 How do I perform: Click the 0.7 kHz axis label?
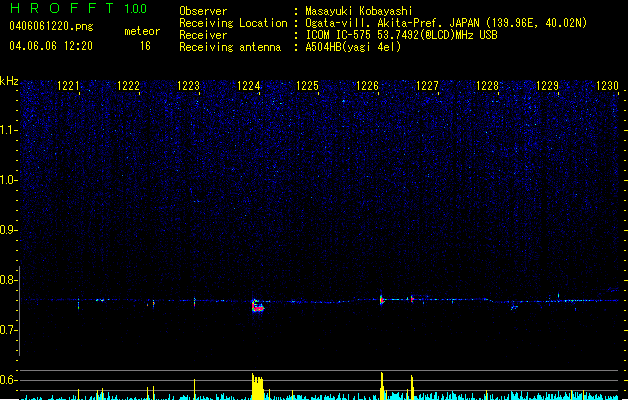[8, 330]
